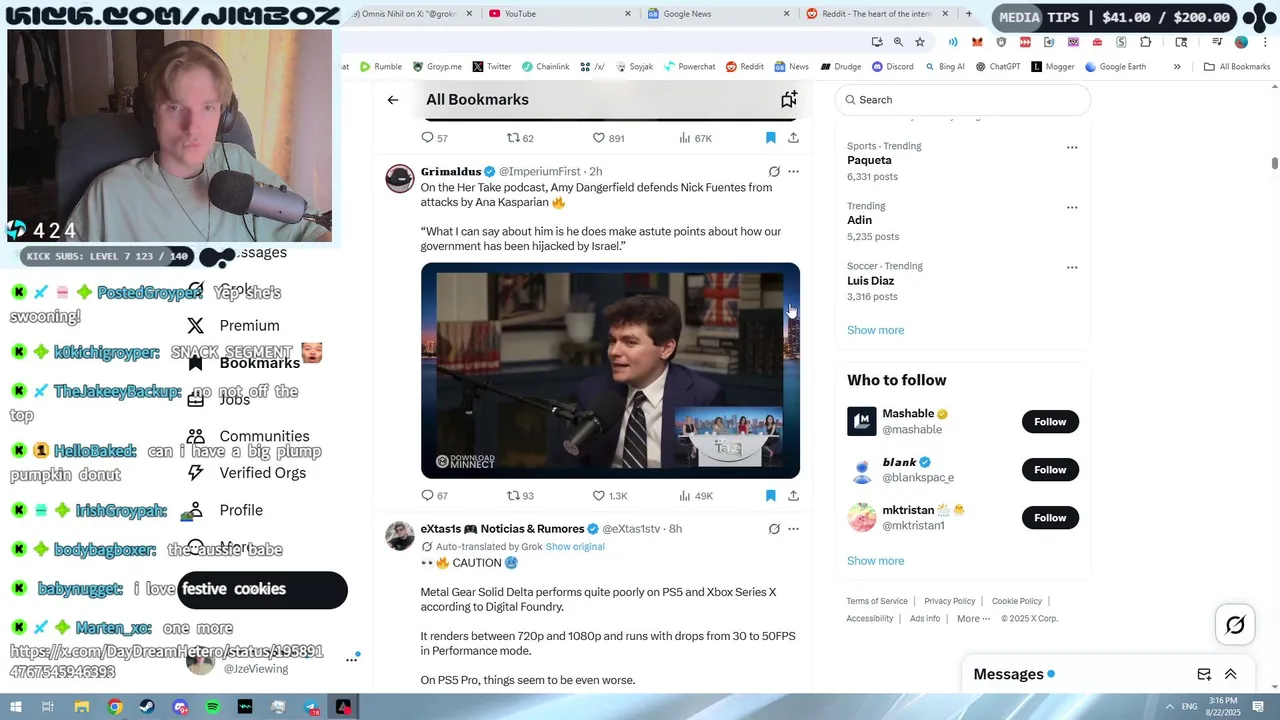The image size is (1280, 720).
Task: Expand the More footer menu
Action: point(973,619)
